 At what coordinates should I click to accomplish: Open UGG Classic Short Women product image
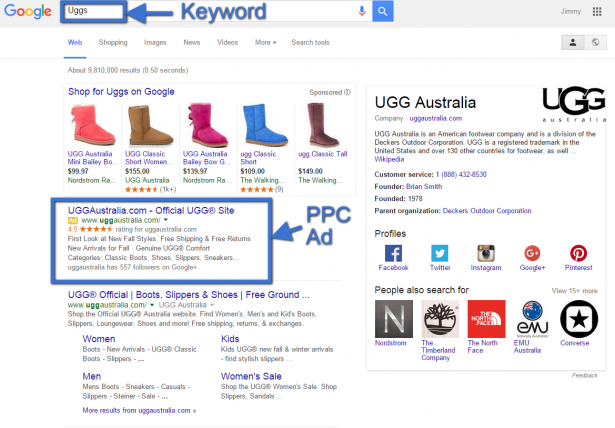[149, 125]
